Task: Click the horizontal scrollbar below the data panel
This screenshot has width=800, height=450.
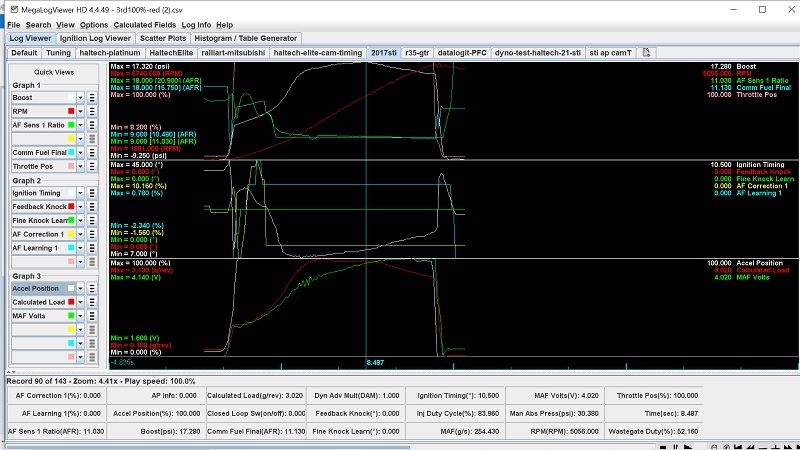Action: coord(208,447)
